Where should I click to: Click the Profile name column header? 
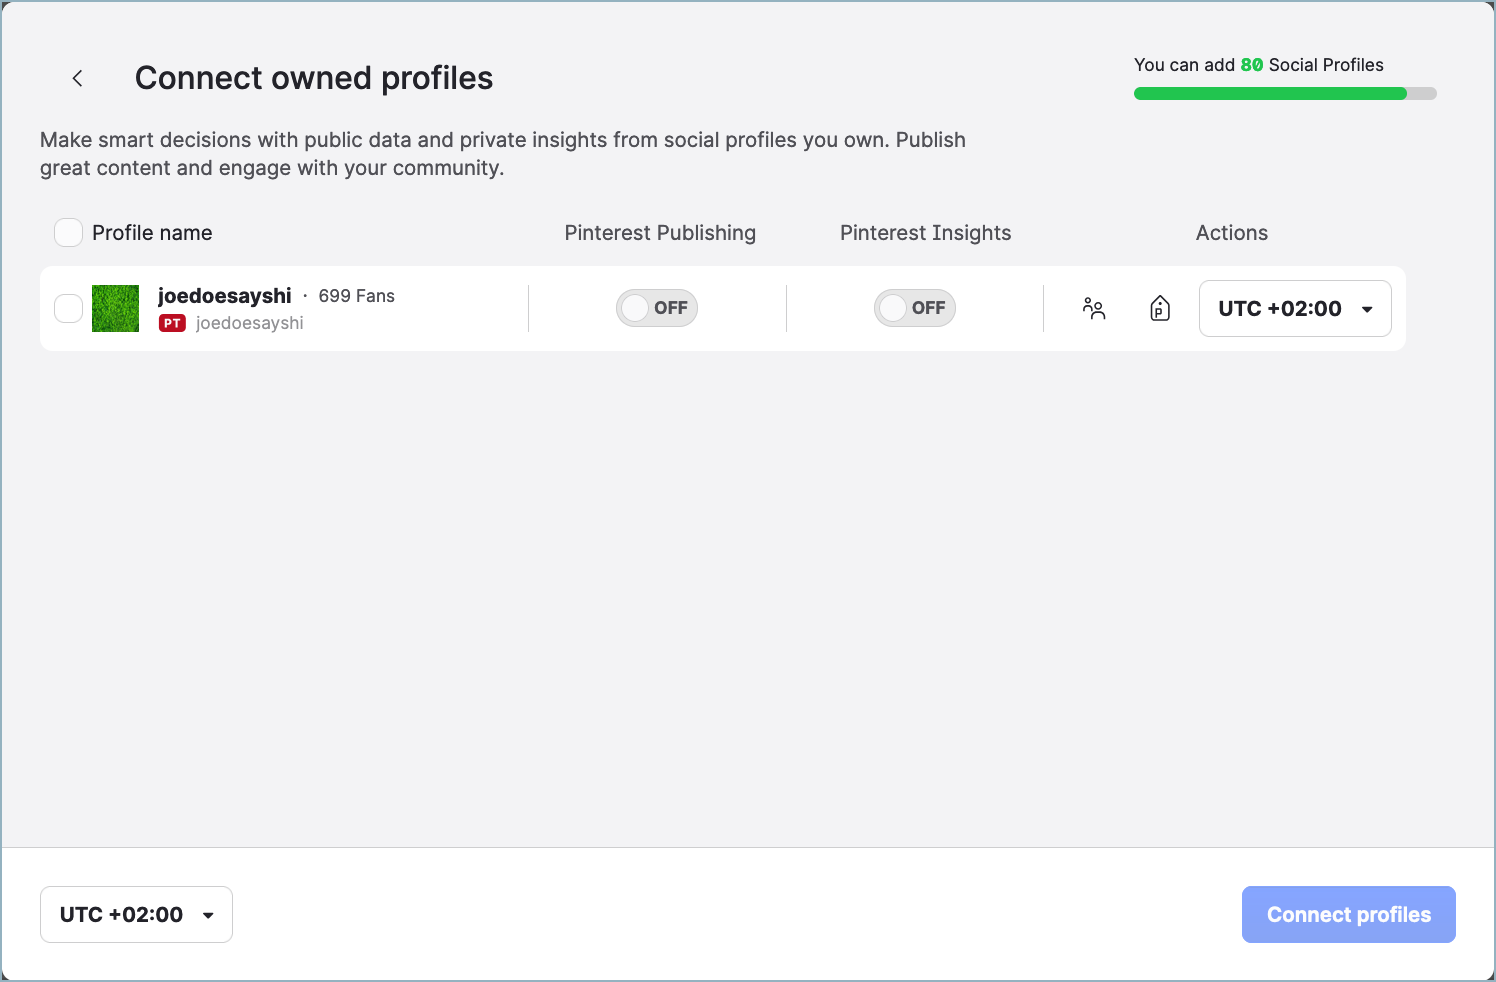151,232
